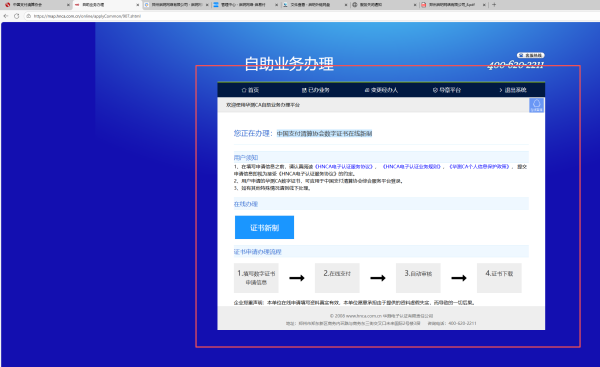Click the 证书申请办理流程 section heading
The image size is (600, 367).
258,252
